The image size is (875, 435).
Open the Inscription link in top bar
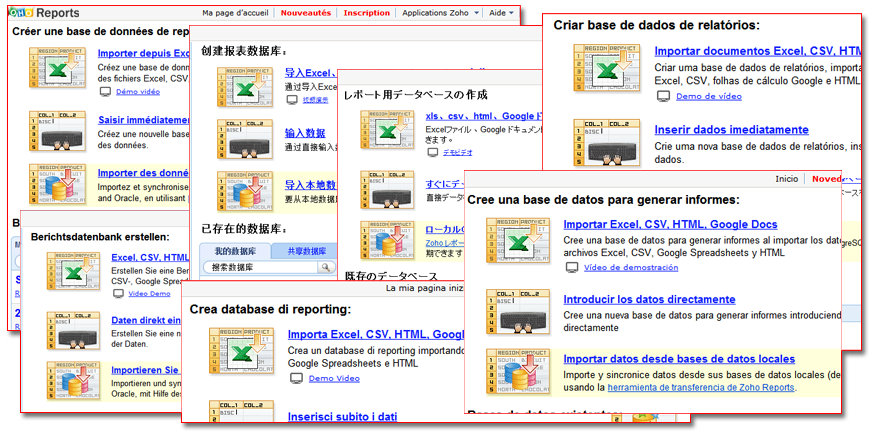coord(367,13)
